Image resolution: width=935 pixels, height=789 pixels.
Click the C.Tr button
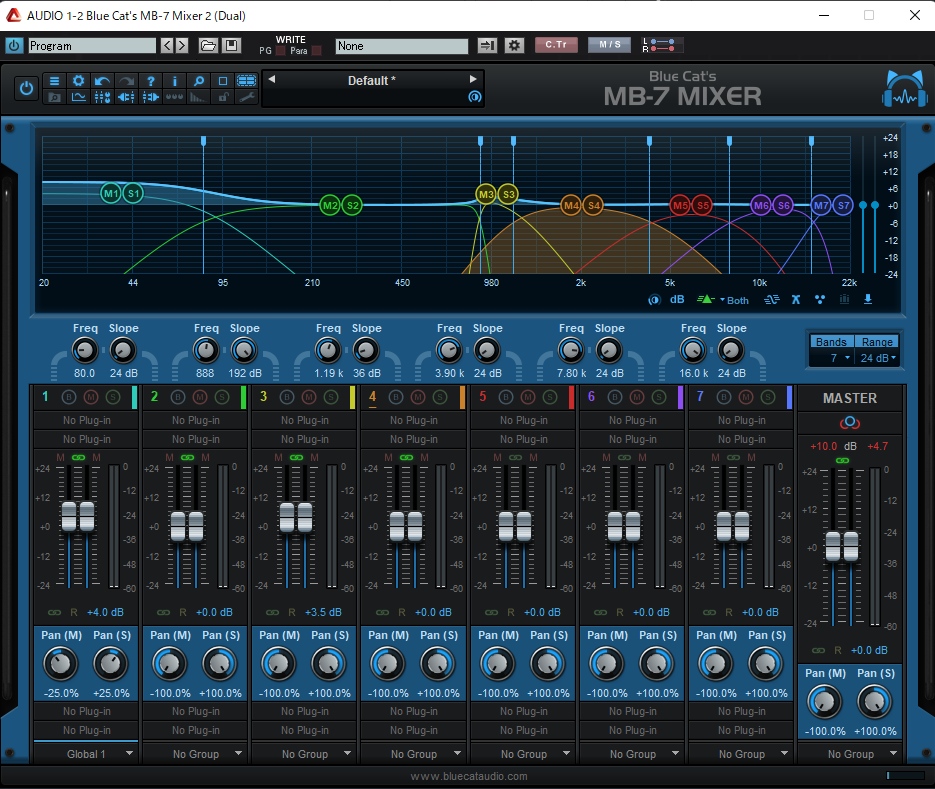[x=556, y=45]
